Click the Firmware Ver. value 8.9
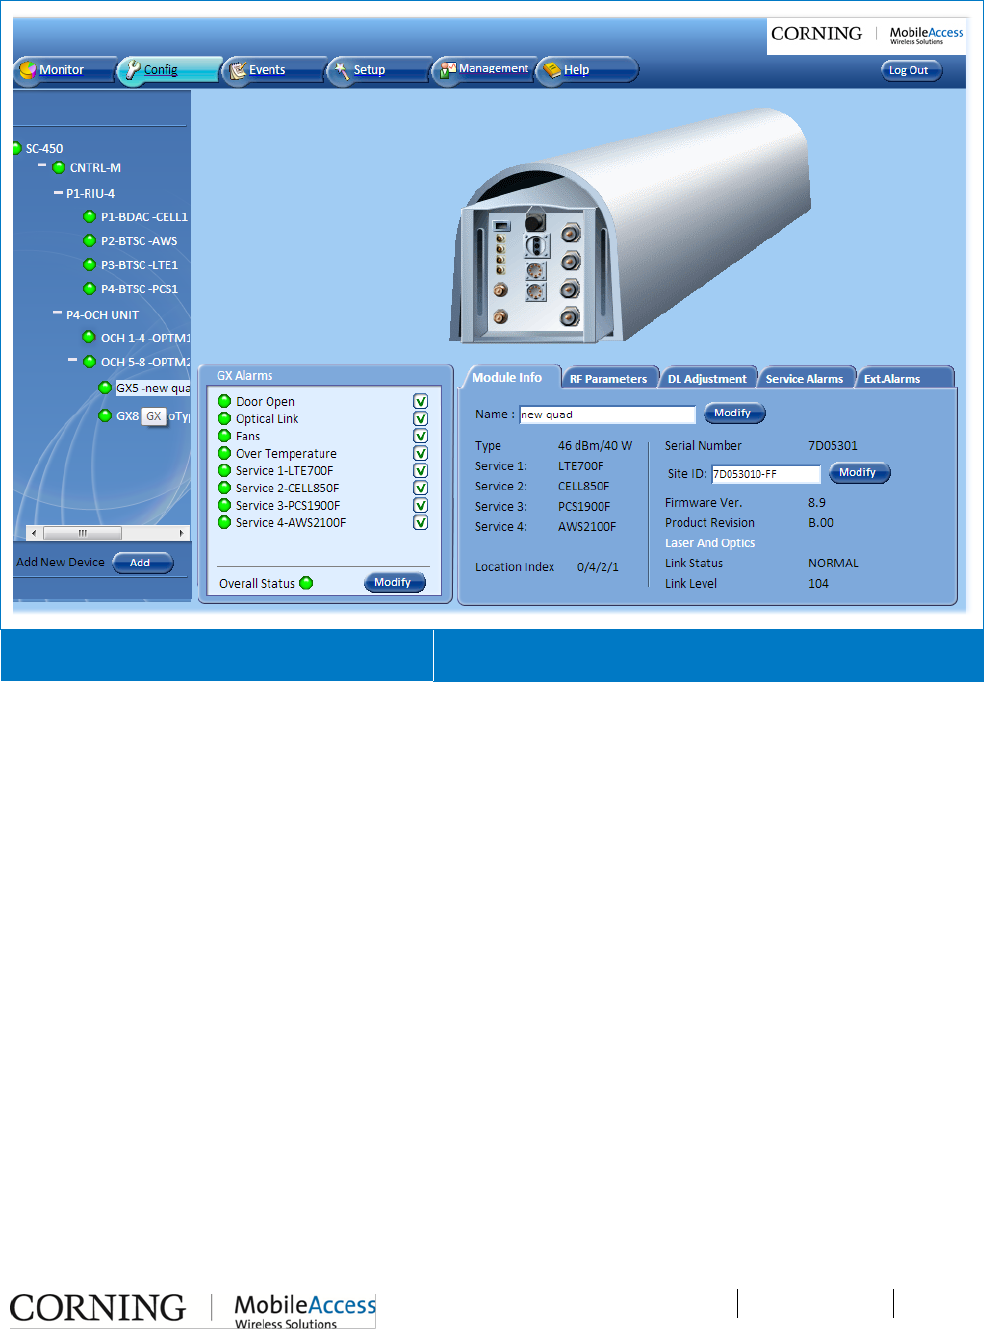Image resolution: width=987 pixels, height=1329 pixels. (817, 503)
